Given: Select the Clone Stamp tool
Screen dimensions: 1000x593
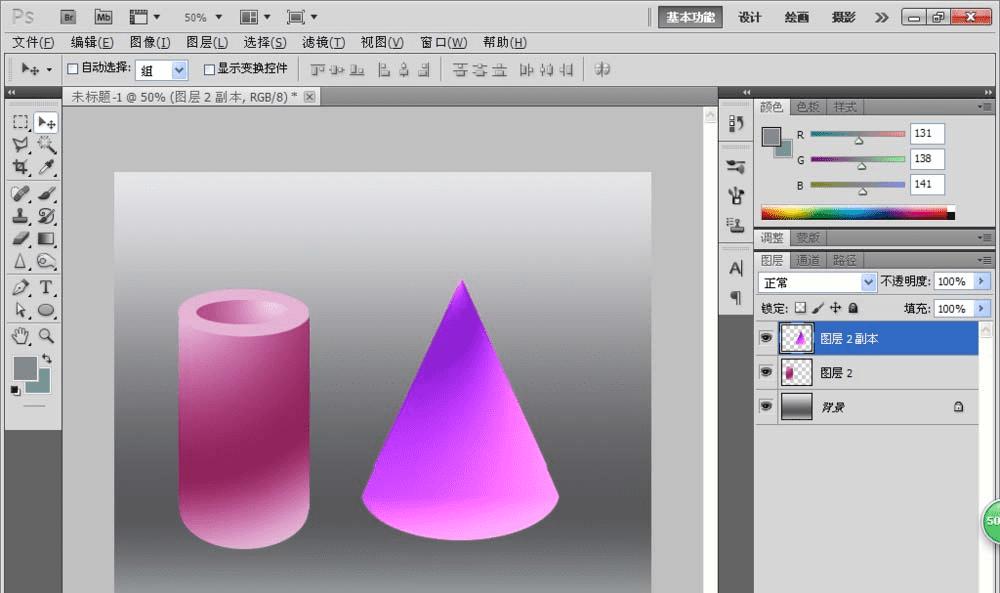Looking at the screenshot, I should click(x=20, y=215).
